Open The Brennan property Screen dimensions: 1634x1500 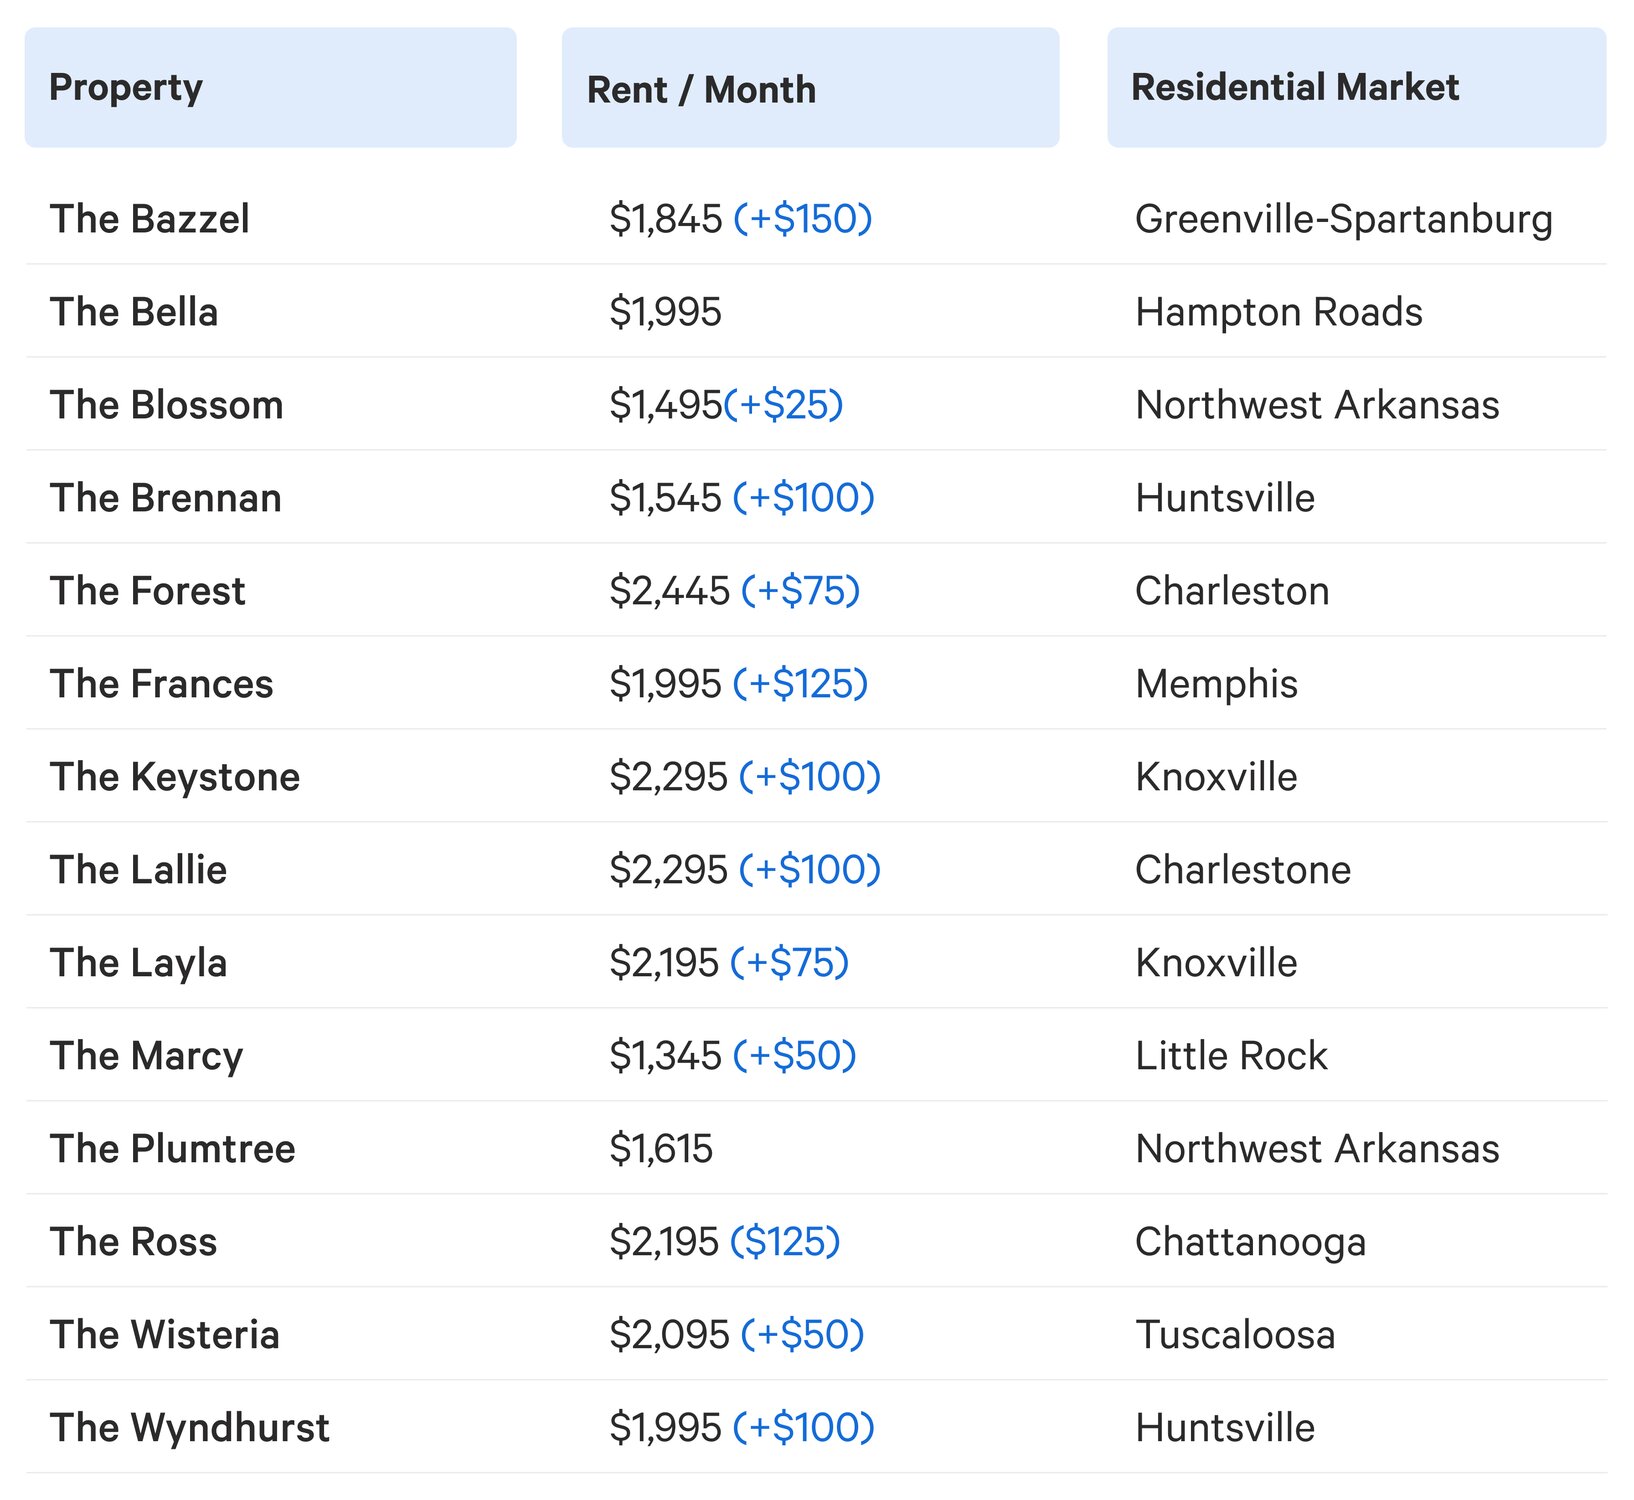pyautogui.click(x=166, y=498)
